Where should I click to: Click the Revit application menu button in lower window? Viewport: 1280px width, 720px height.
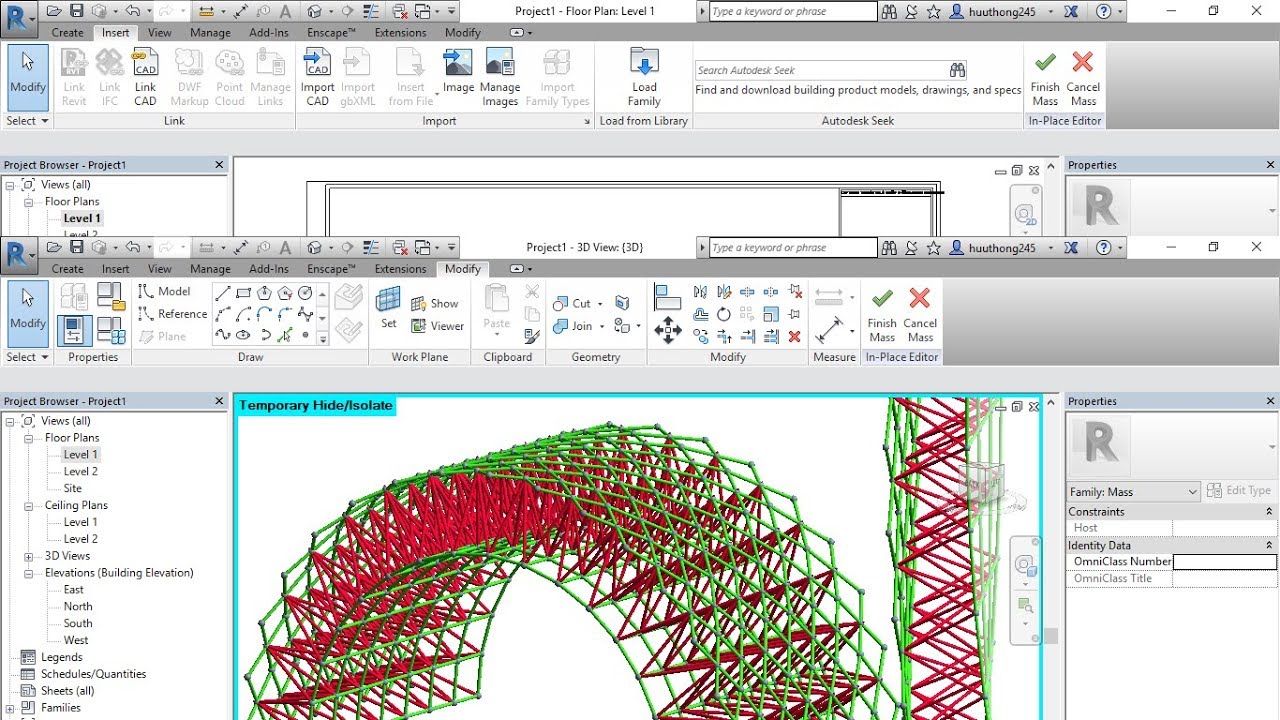point(19,255)
